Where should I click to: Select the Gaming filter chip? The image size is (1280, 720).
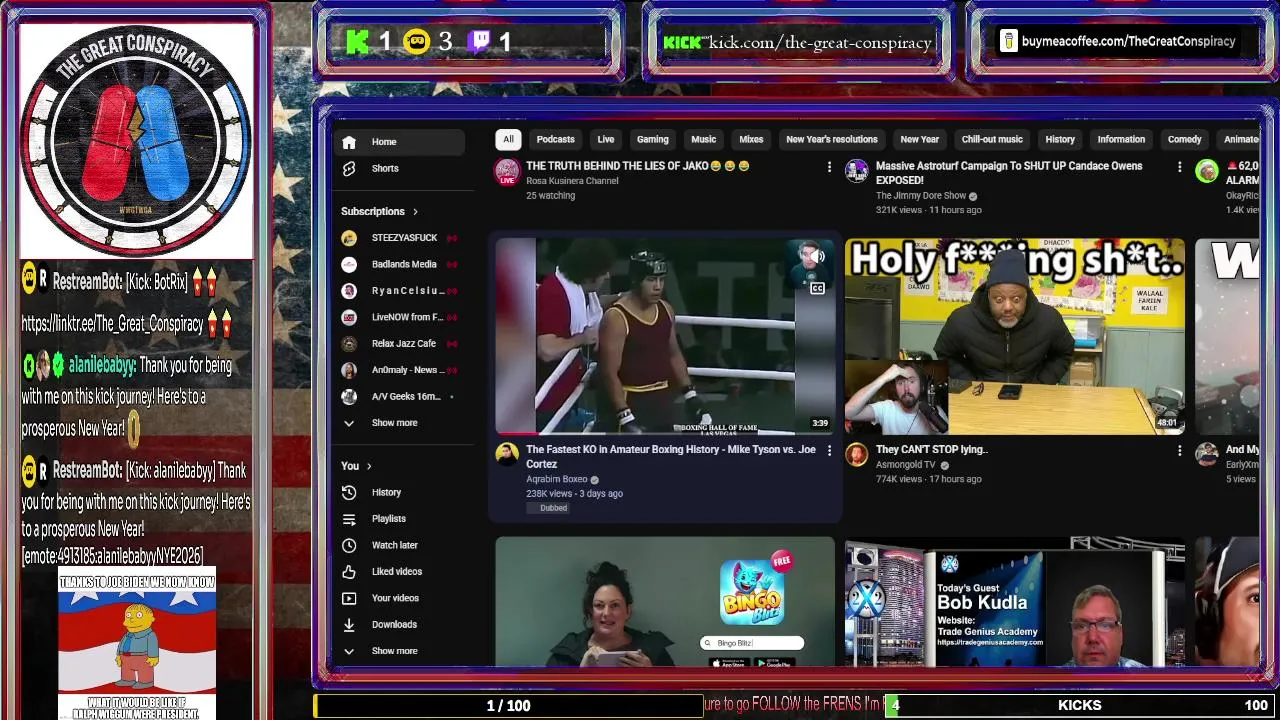point(652,140)
